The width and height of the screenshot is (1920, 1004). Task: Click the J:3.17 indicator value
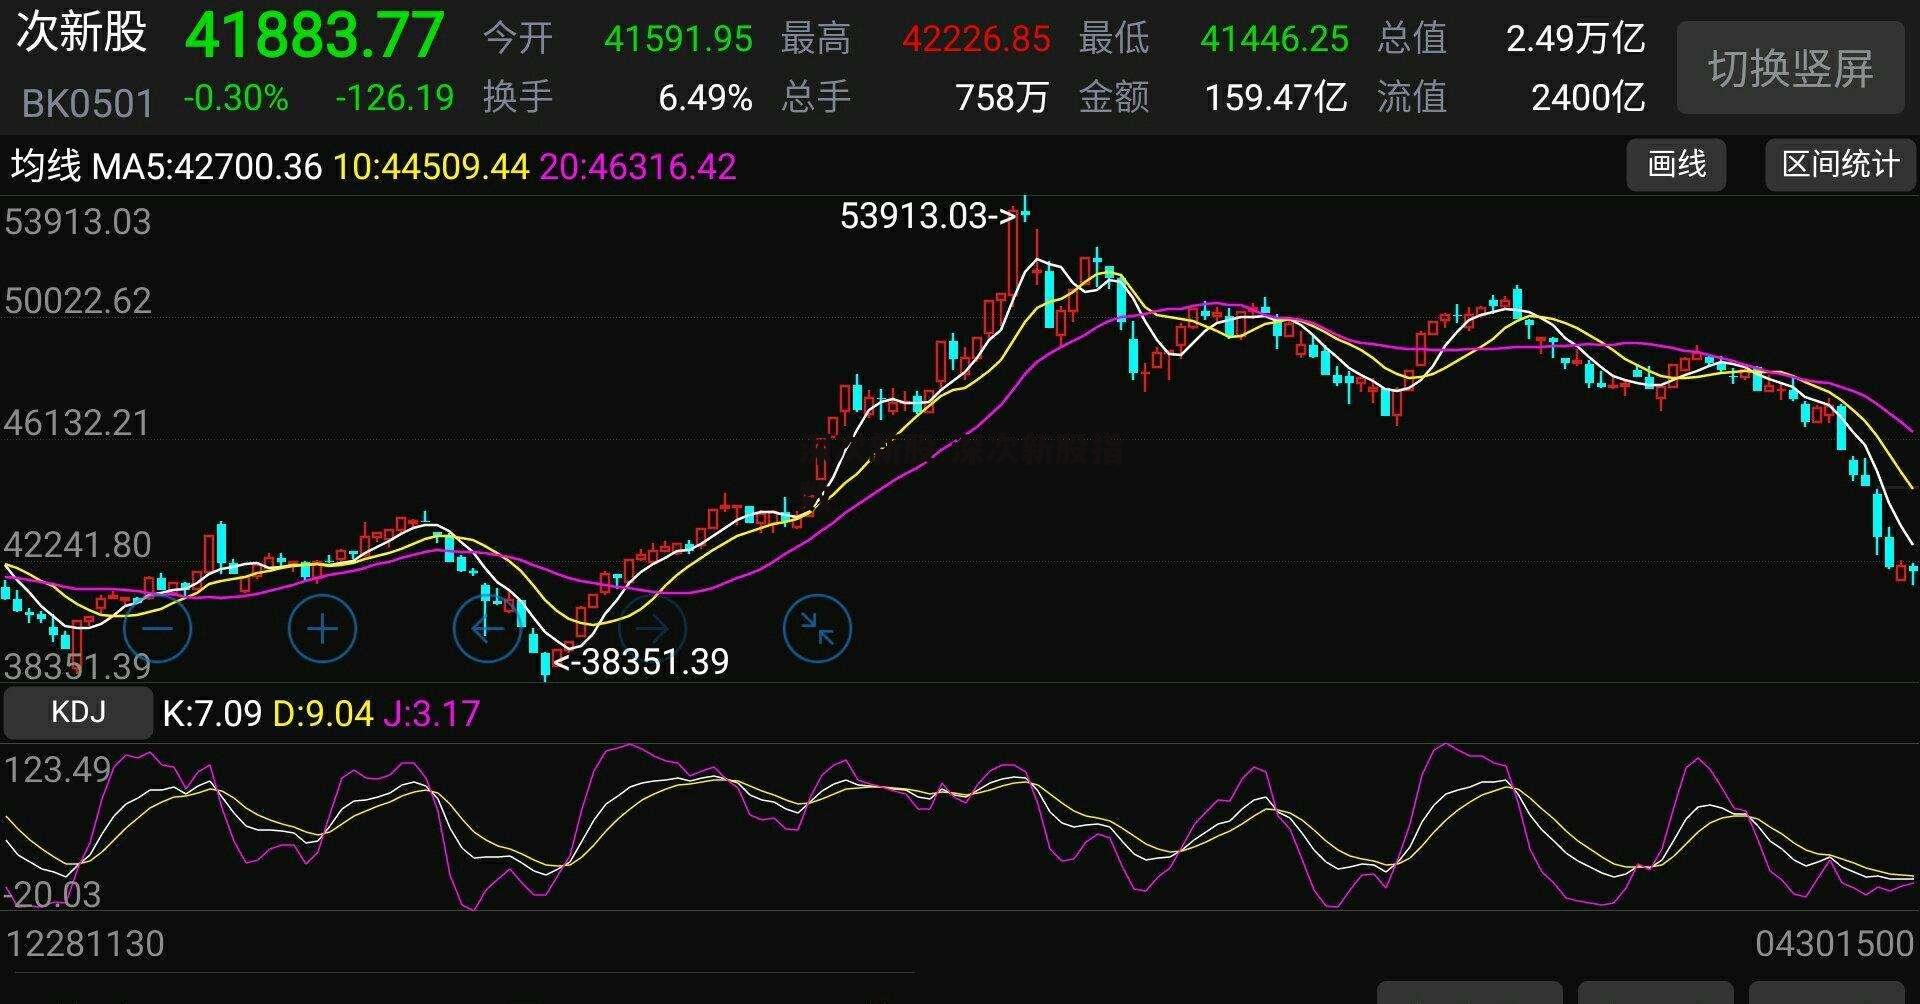coord(432,714)
